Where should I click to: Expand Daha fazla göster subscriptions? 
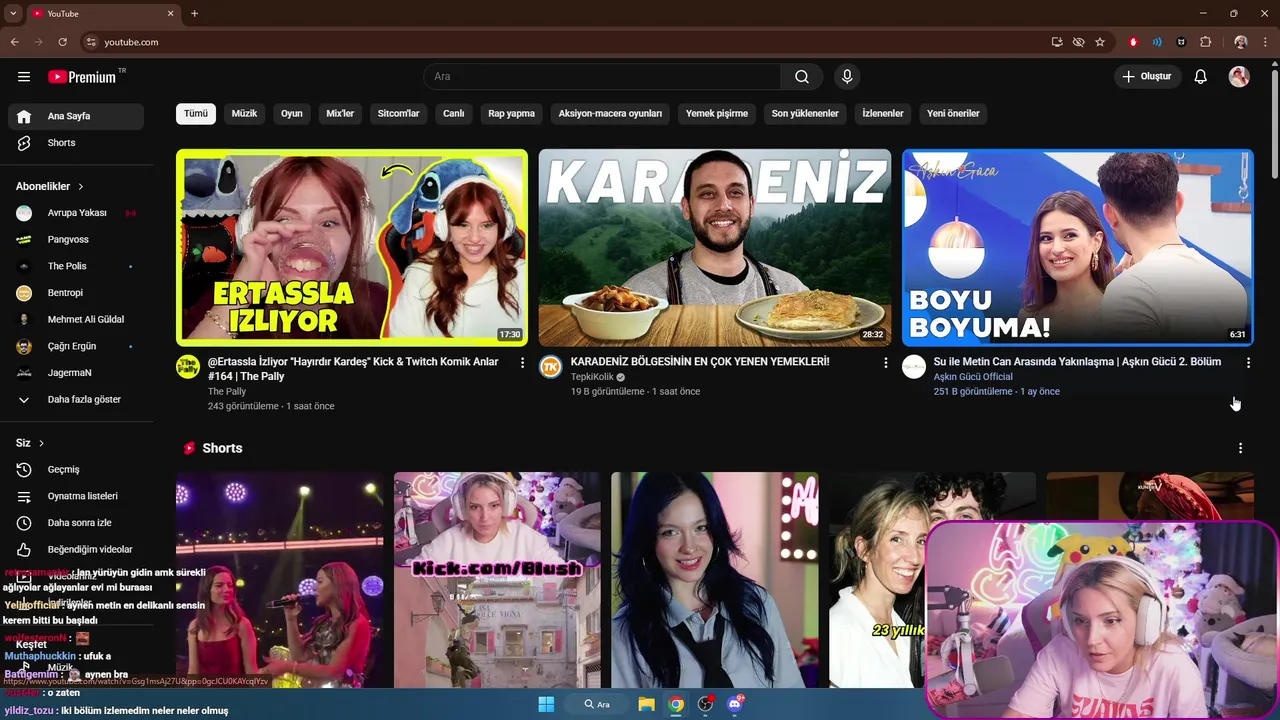[76, 400]
